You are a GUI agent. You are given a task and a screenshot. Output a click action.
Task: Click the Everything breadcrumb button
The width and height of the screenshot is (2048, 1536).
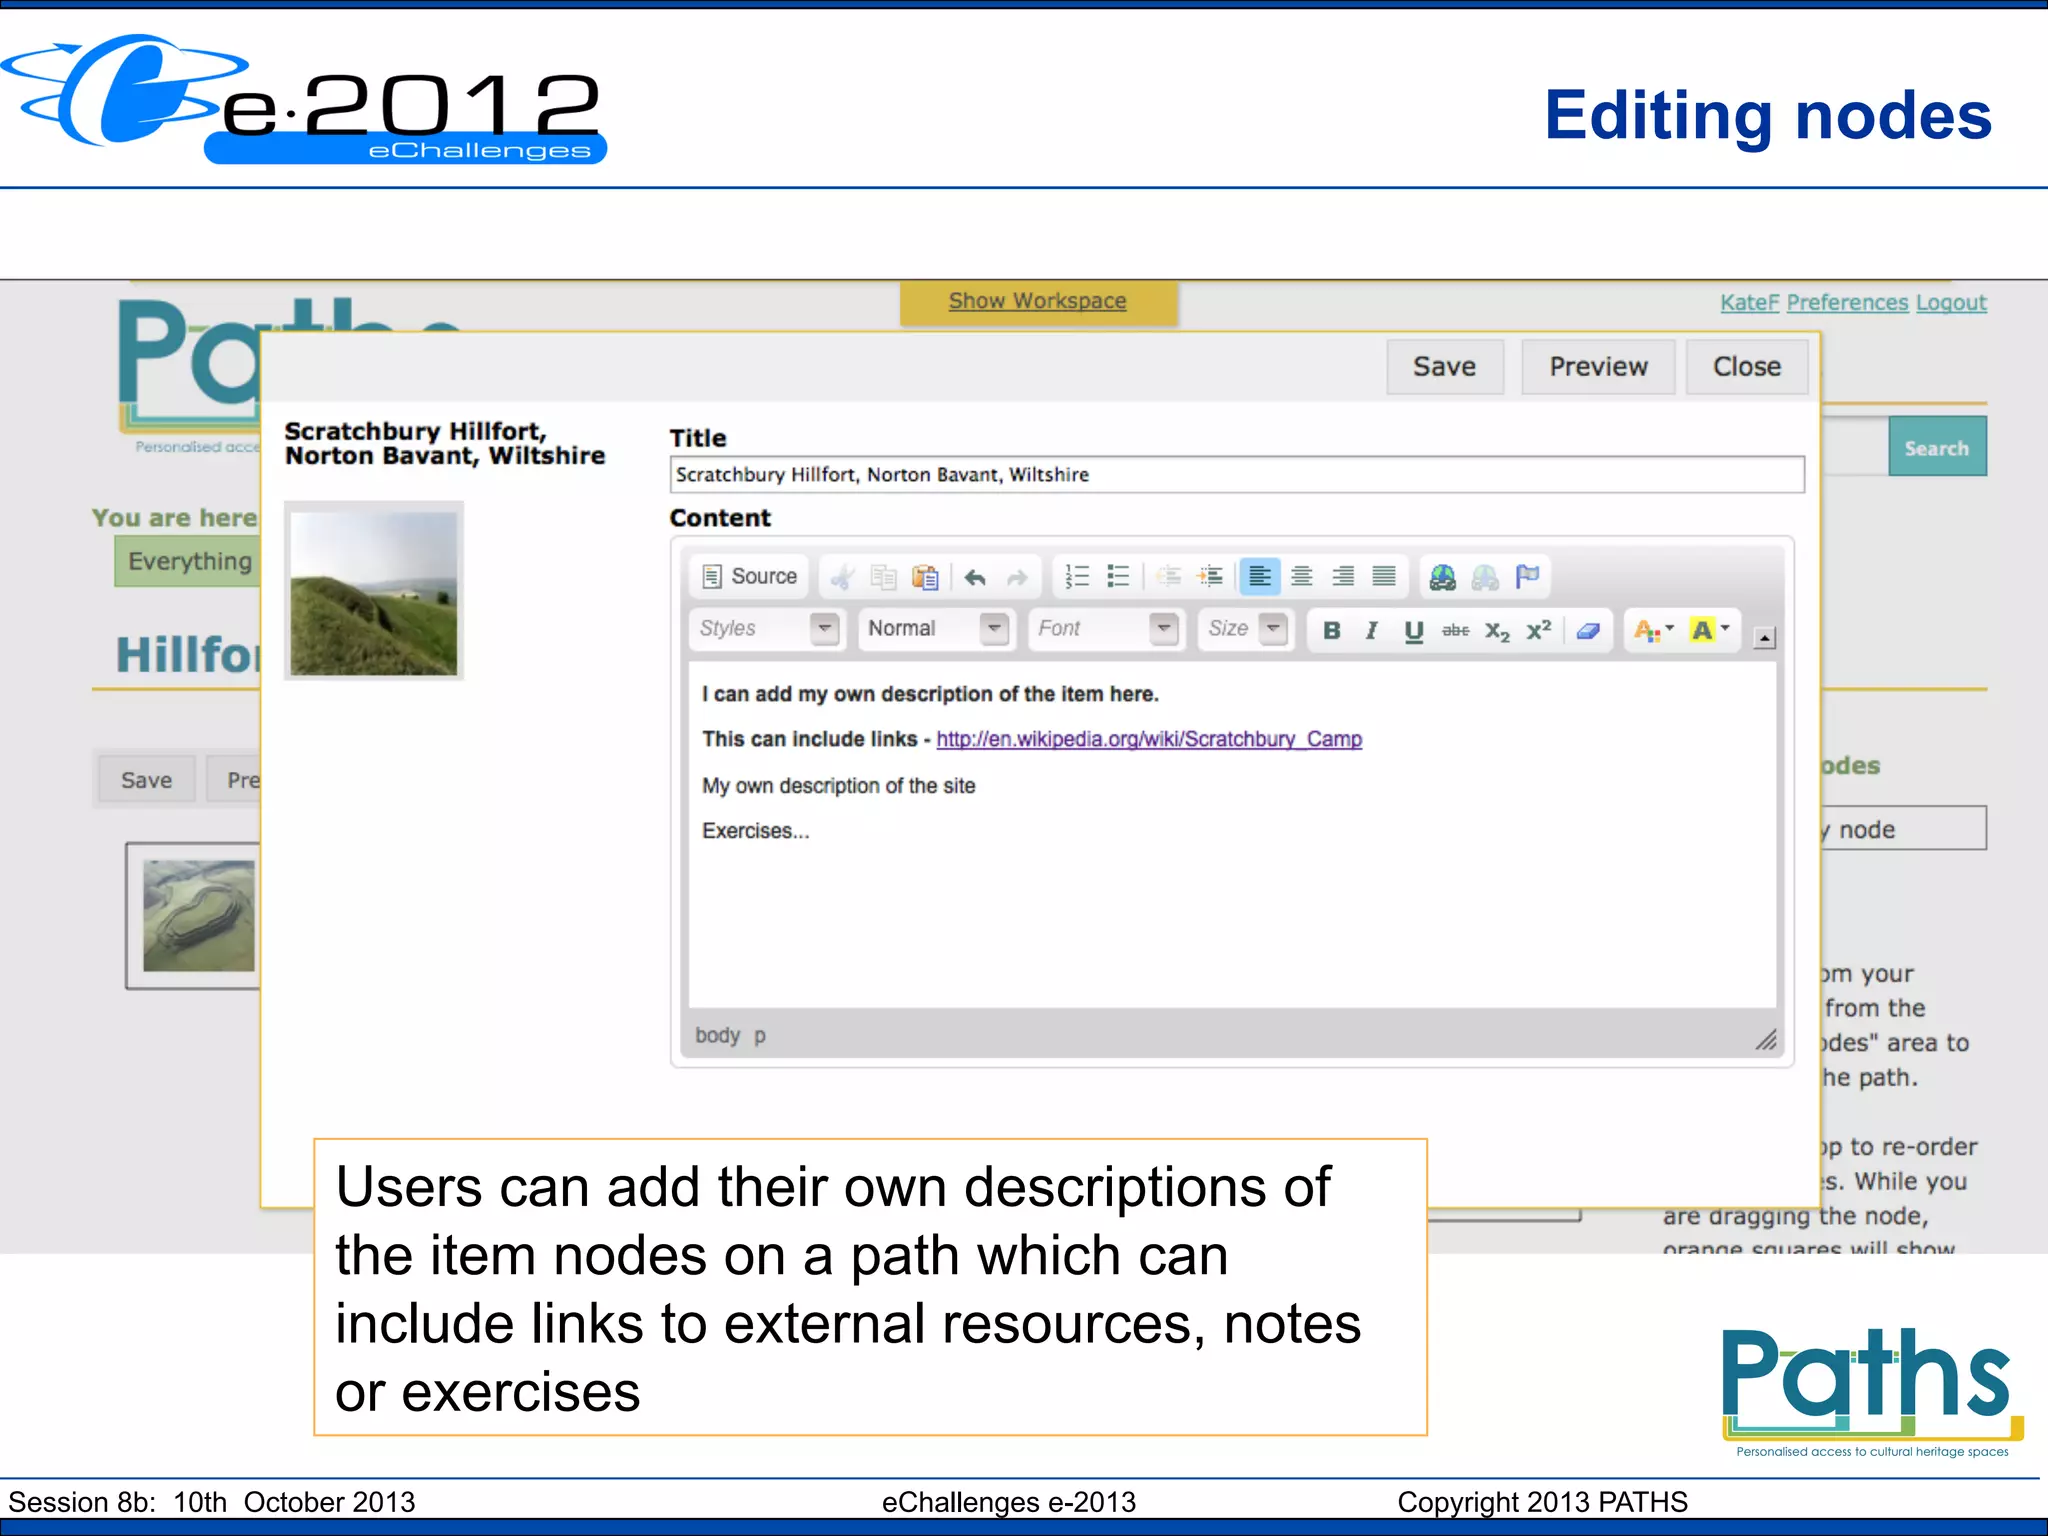point(189,561)
